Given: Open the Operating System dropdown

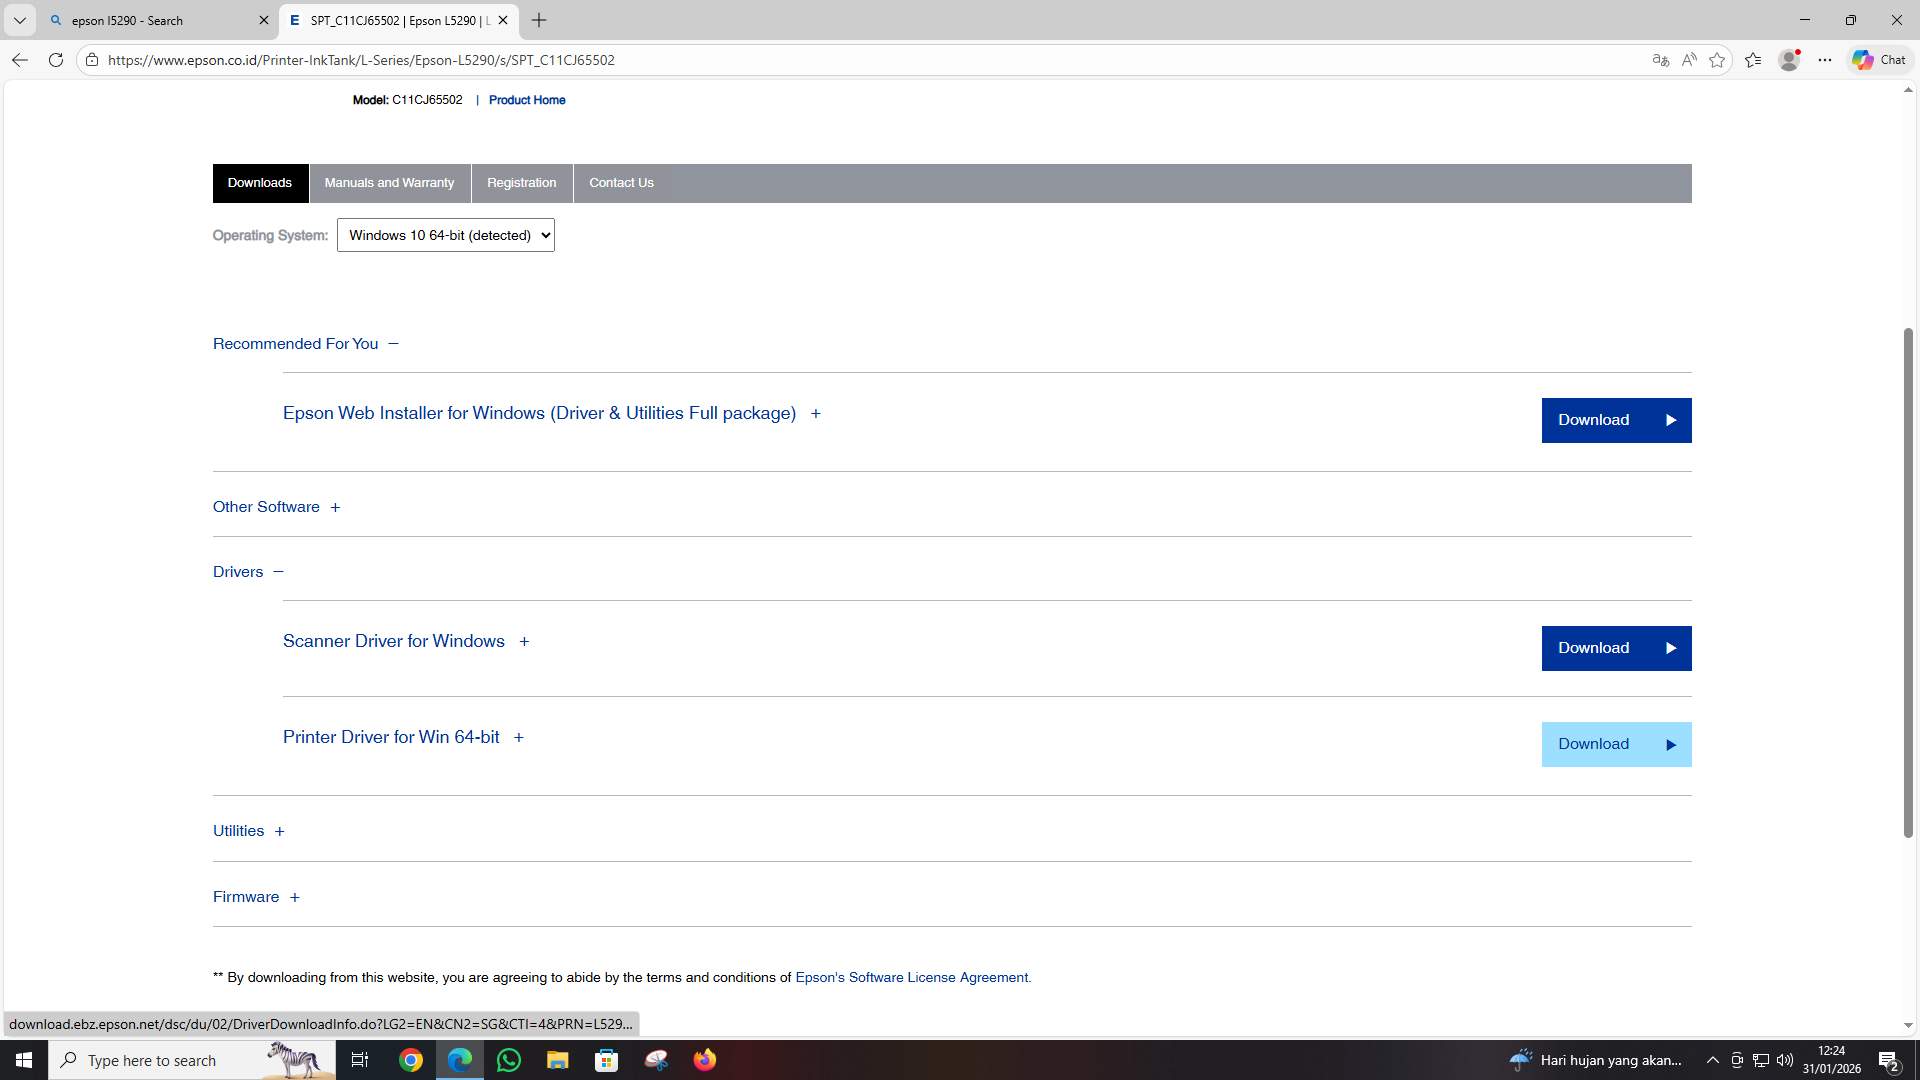Looking at the screenshot, I should pyautogui.click(x=446, y=234).
